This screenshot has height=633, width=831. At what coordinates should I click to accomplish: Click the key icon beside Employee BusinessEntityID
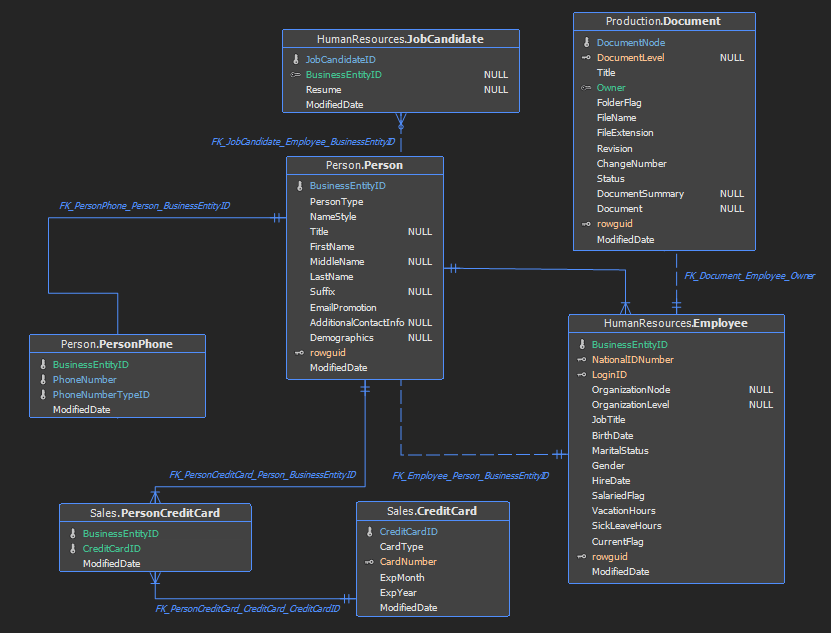tap(582, 345)
